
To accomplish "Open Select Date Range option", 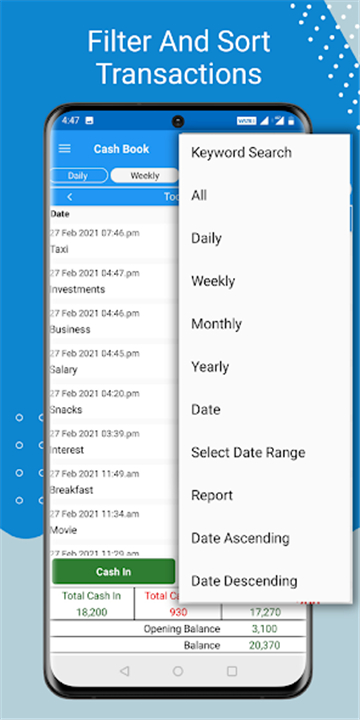I will click(248, 452).
